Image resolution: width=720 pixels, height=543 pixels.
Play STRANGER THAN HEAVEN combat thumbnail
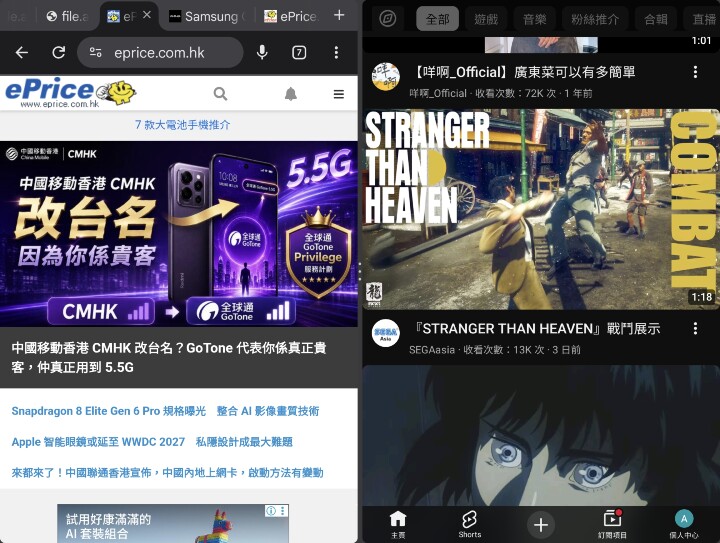(541, 209)
